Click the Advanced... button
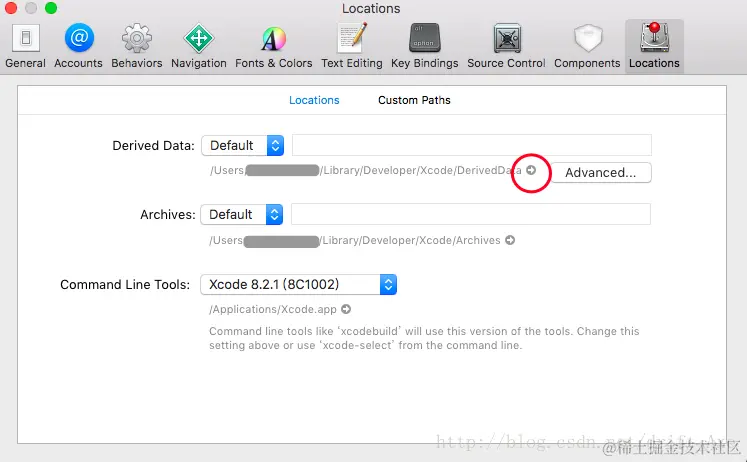The image size is (747, 462). (x=601, y=172)
